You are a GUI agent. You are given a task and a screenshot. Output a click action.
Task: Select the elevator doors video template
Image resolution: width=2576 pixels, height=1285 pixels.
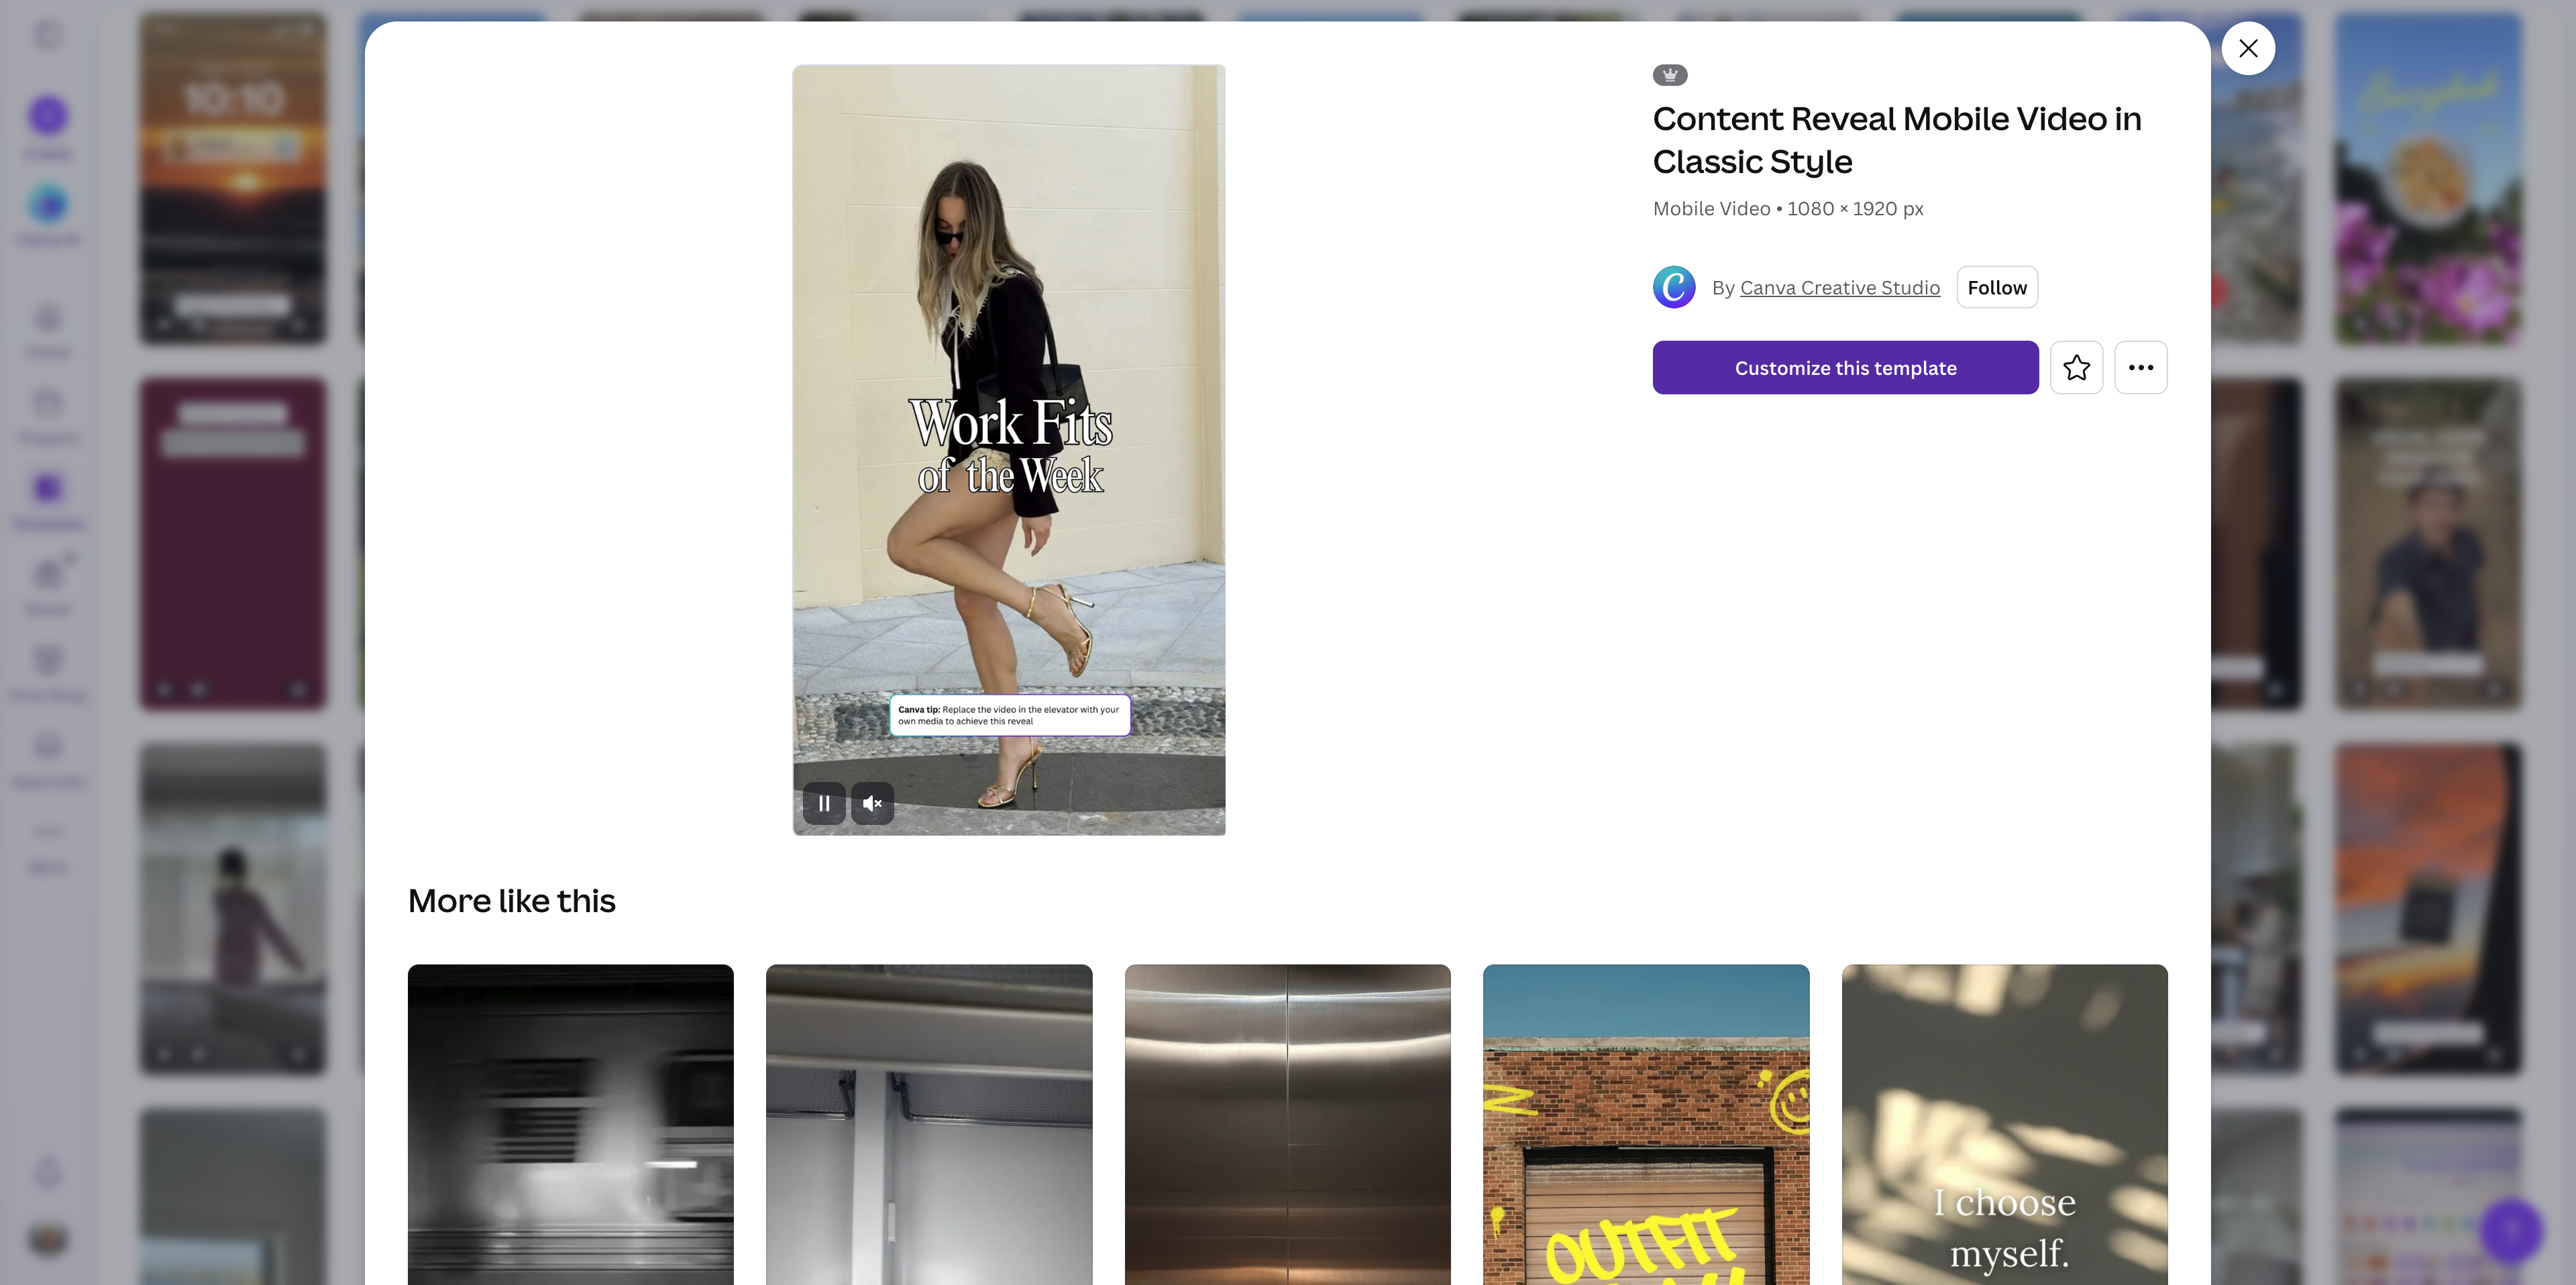1288,1124
